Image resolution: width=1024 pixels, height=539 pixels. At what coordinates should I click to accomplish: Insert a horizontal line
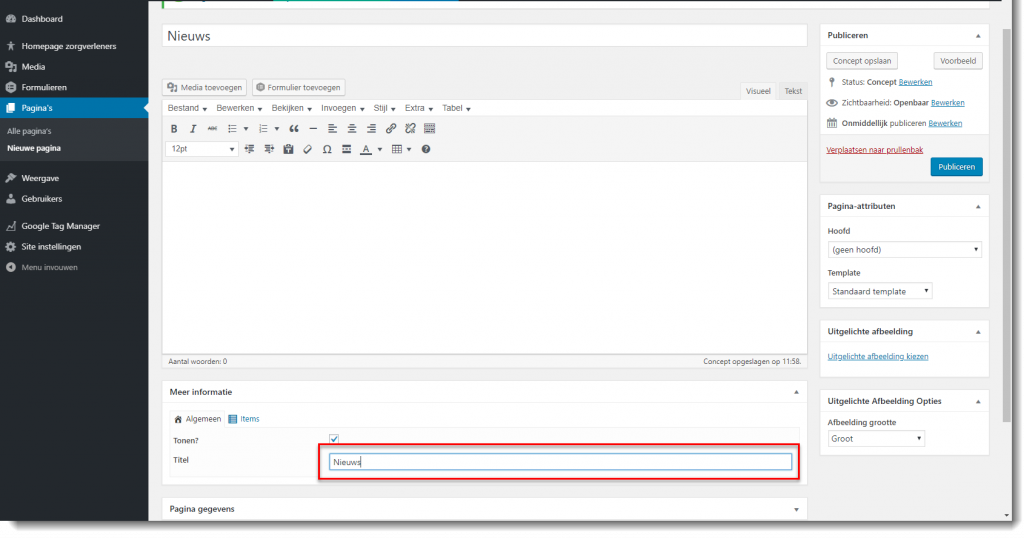[313, 129]
